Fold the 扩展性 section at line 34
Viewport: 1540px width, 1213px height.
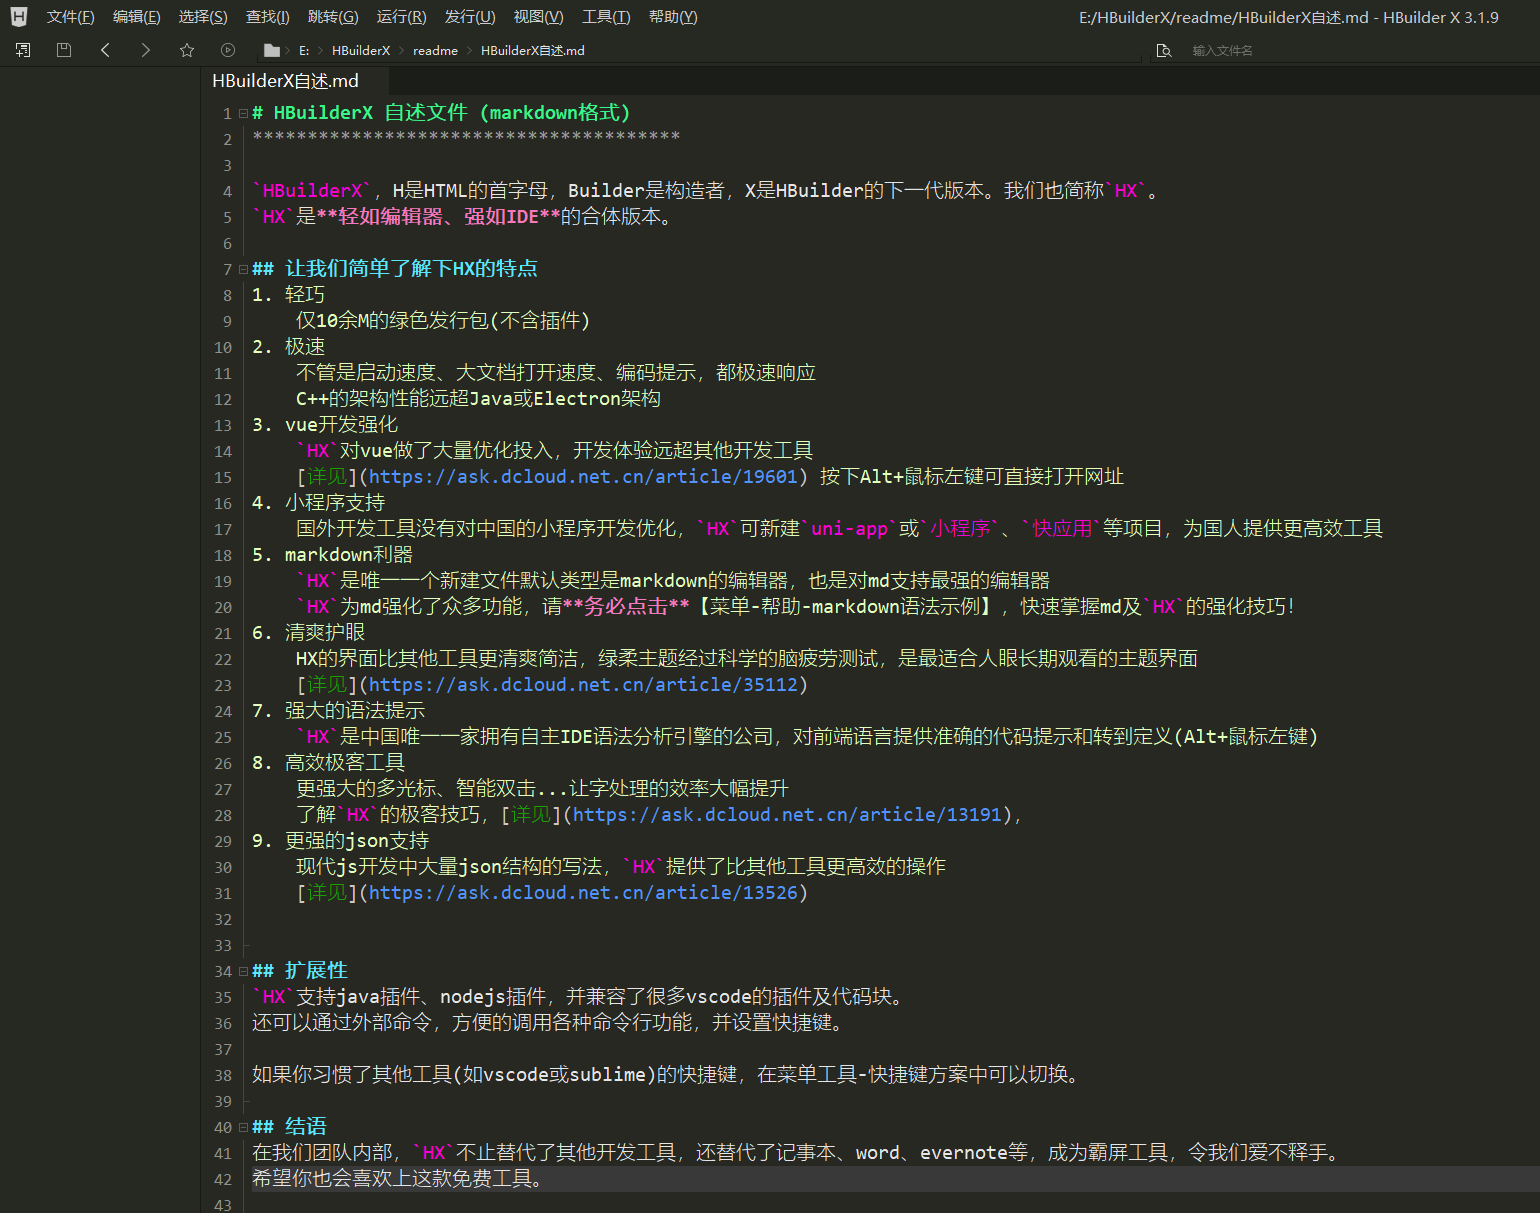(x=243, y=971)
